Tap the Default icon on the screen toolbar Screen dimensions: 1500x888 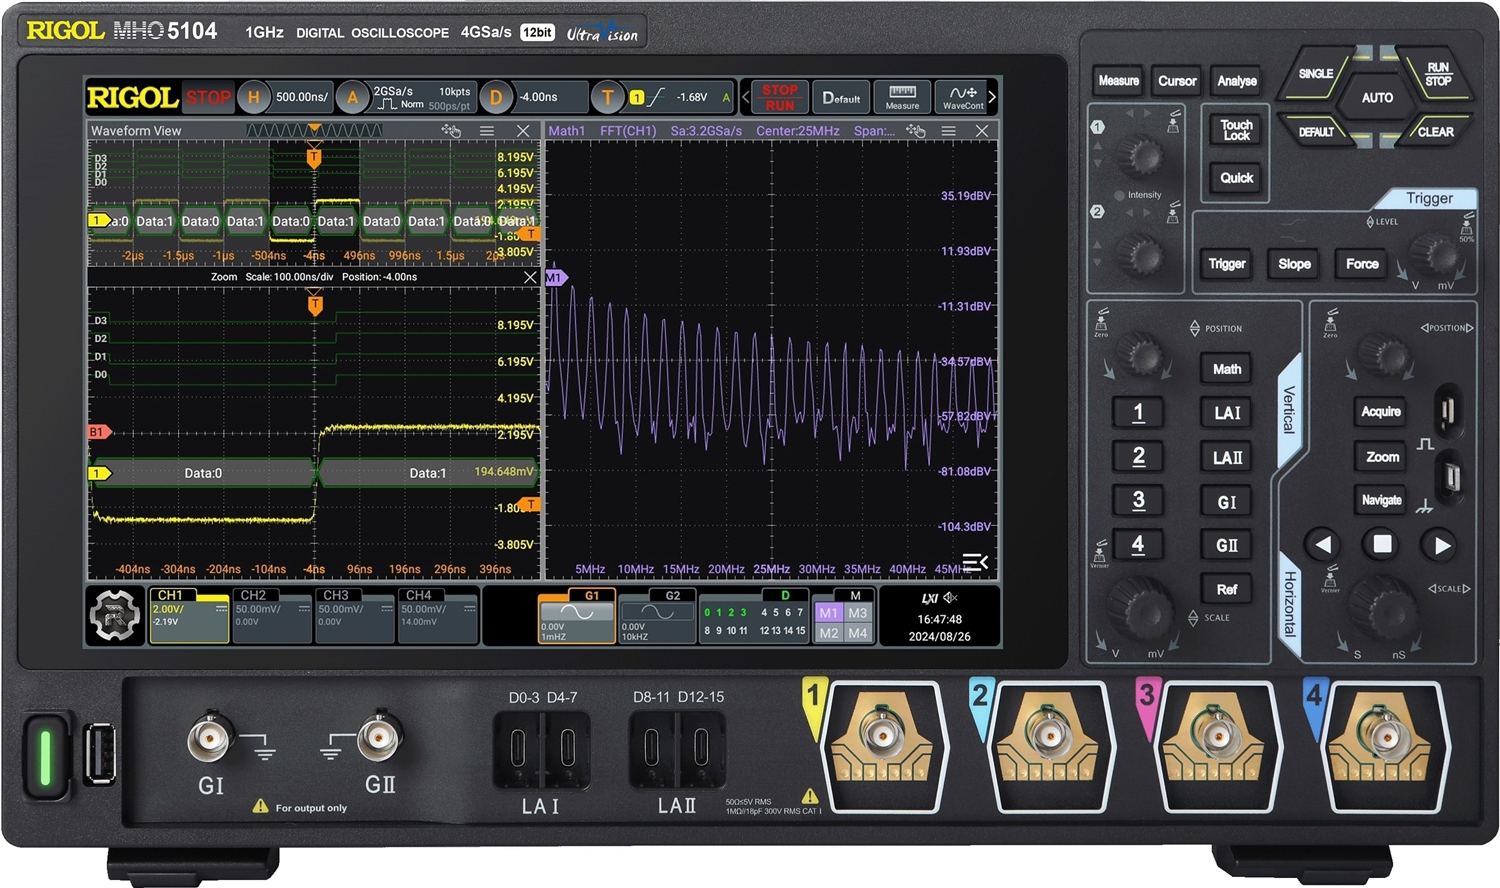[841, 97]
